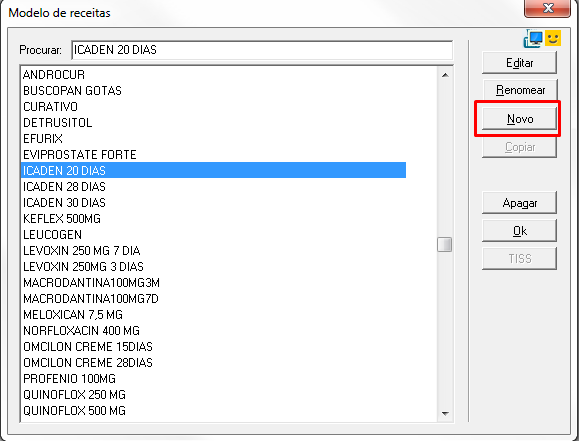Pick LEVOXIN 250 MG 7 DIA

(x=213, y=250)
